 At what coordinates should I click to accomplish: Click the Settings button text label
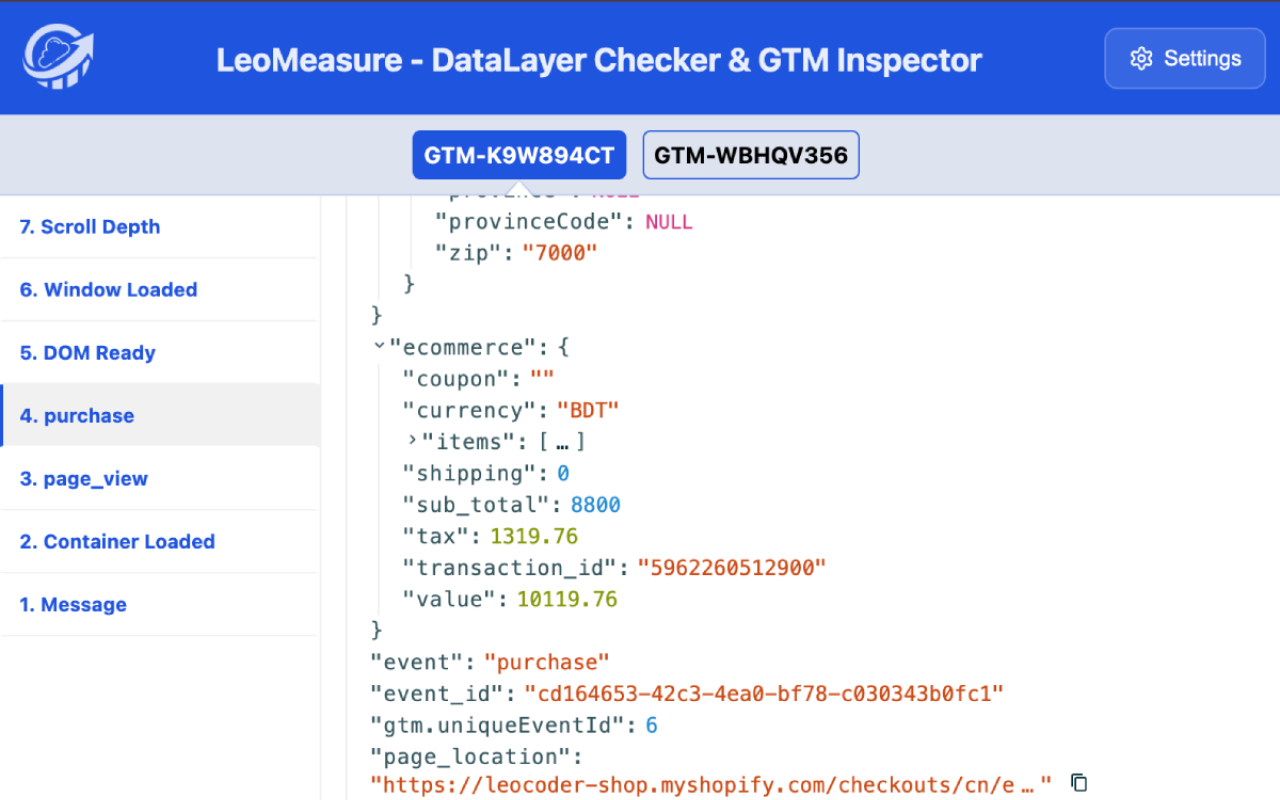pos(1203,58)
